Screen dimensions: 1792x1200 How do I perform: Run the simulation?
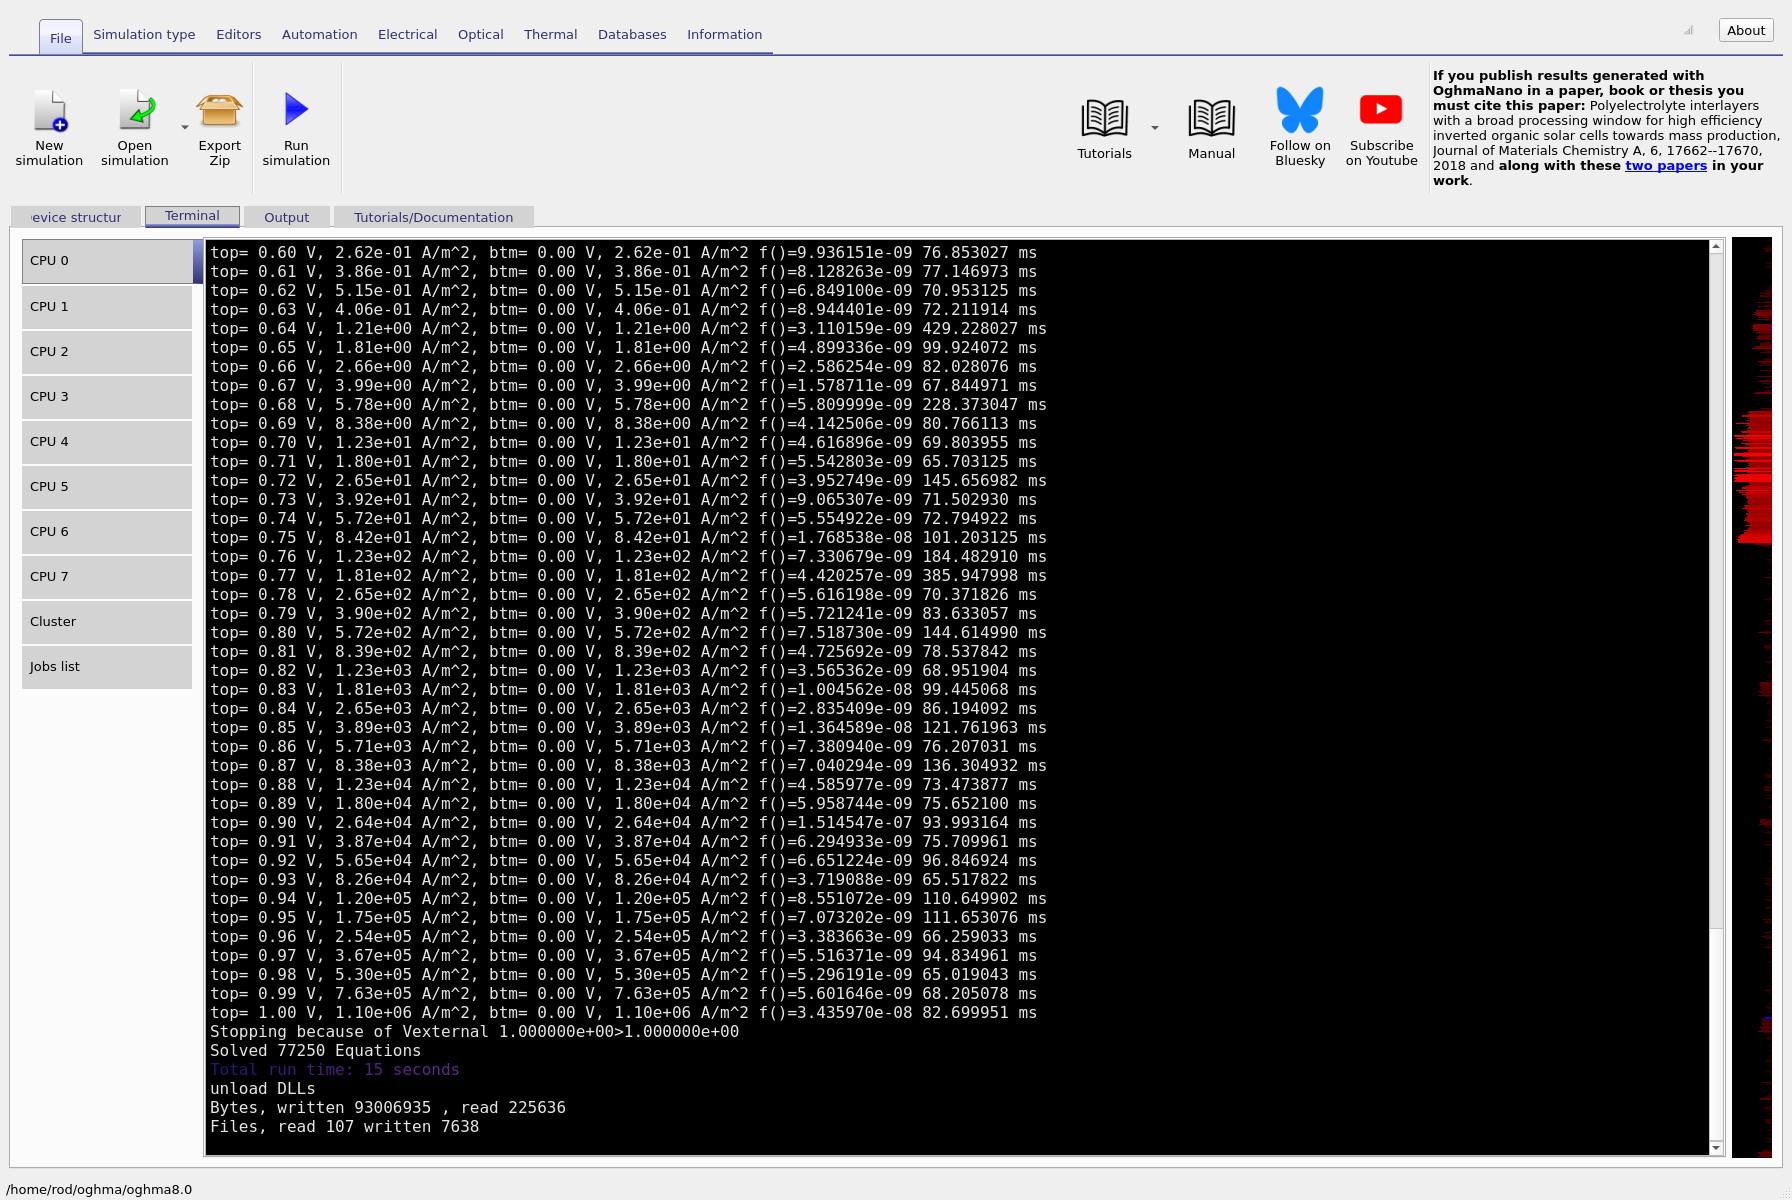pos(296,125)
